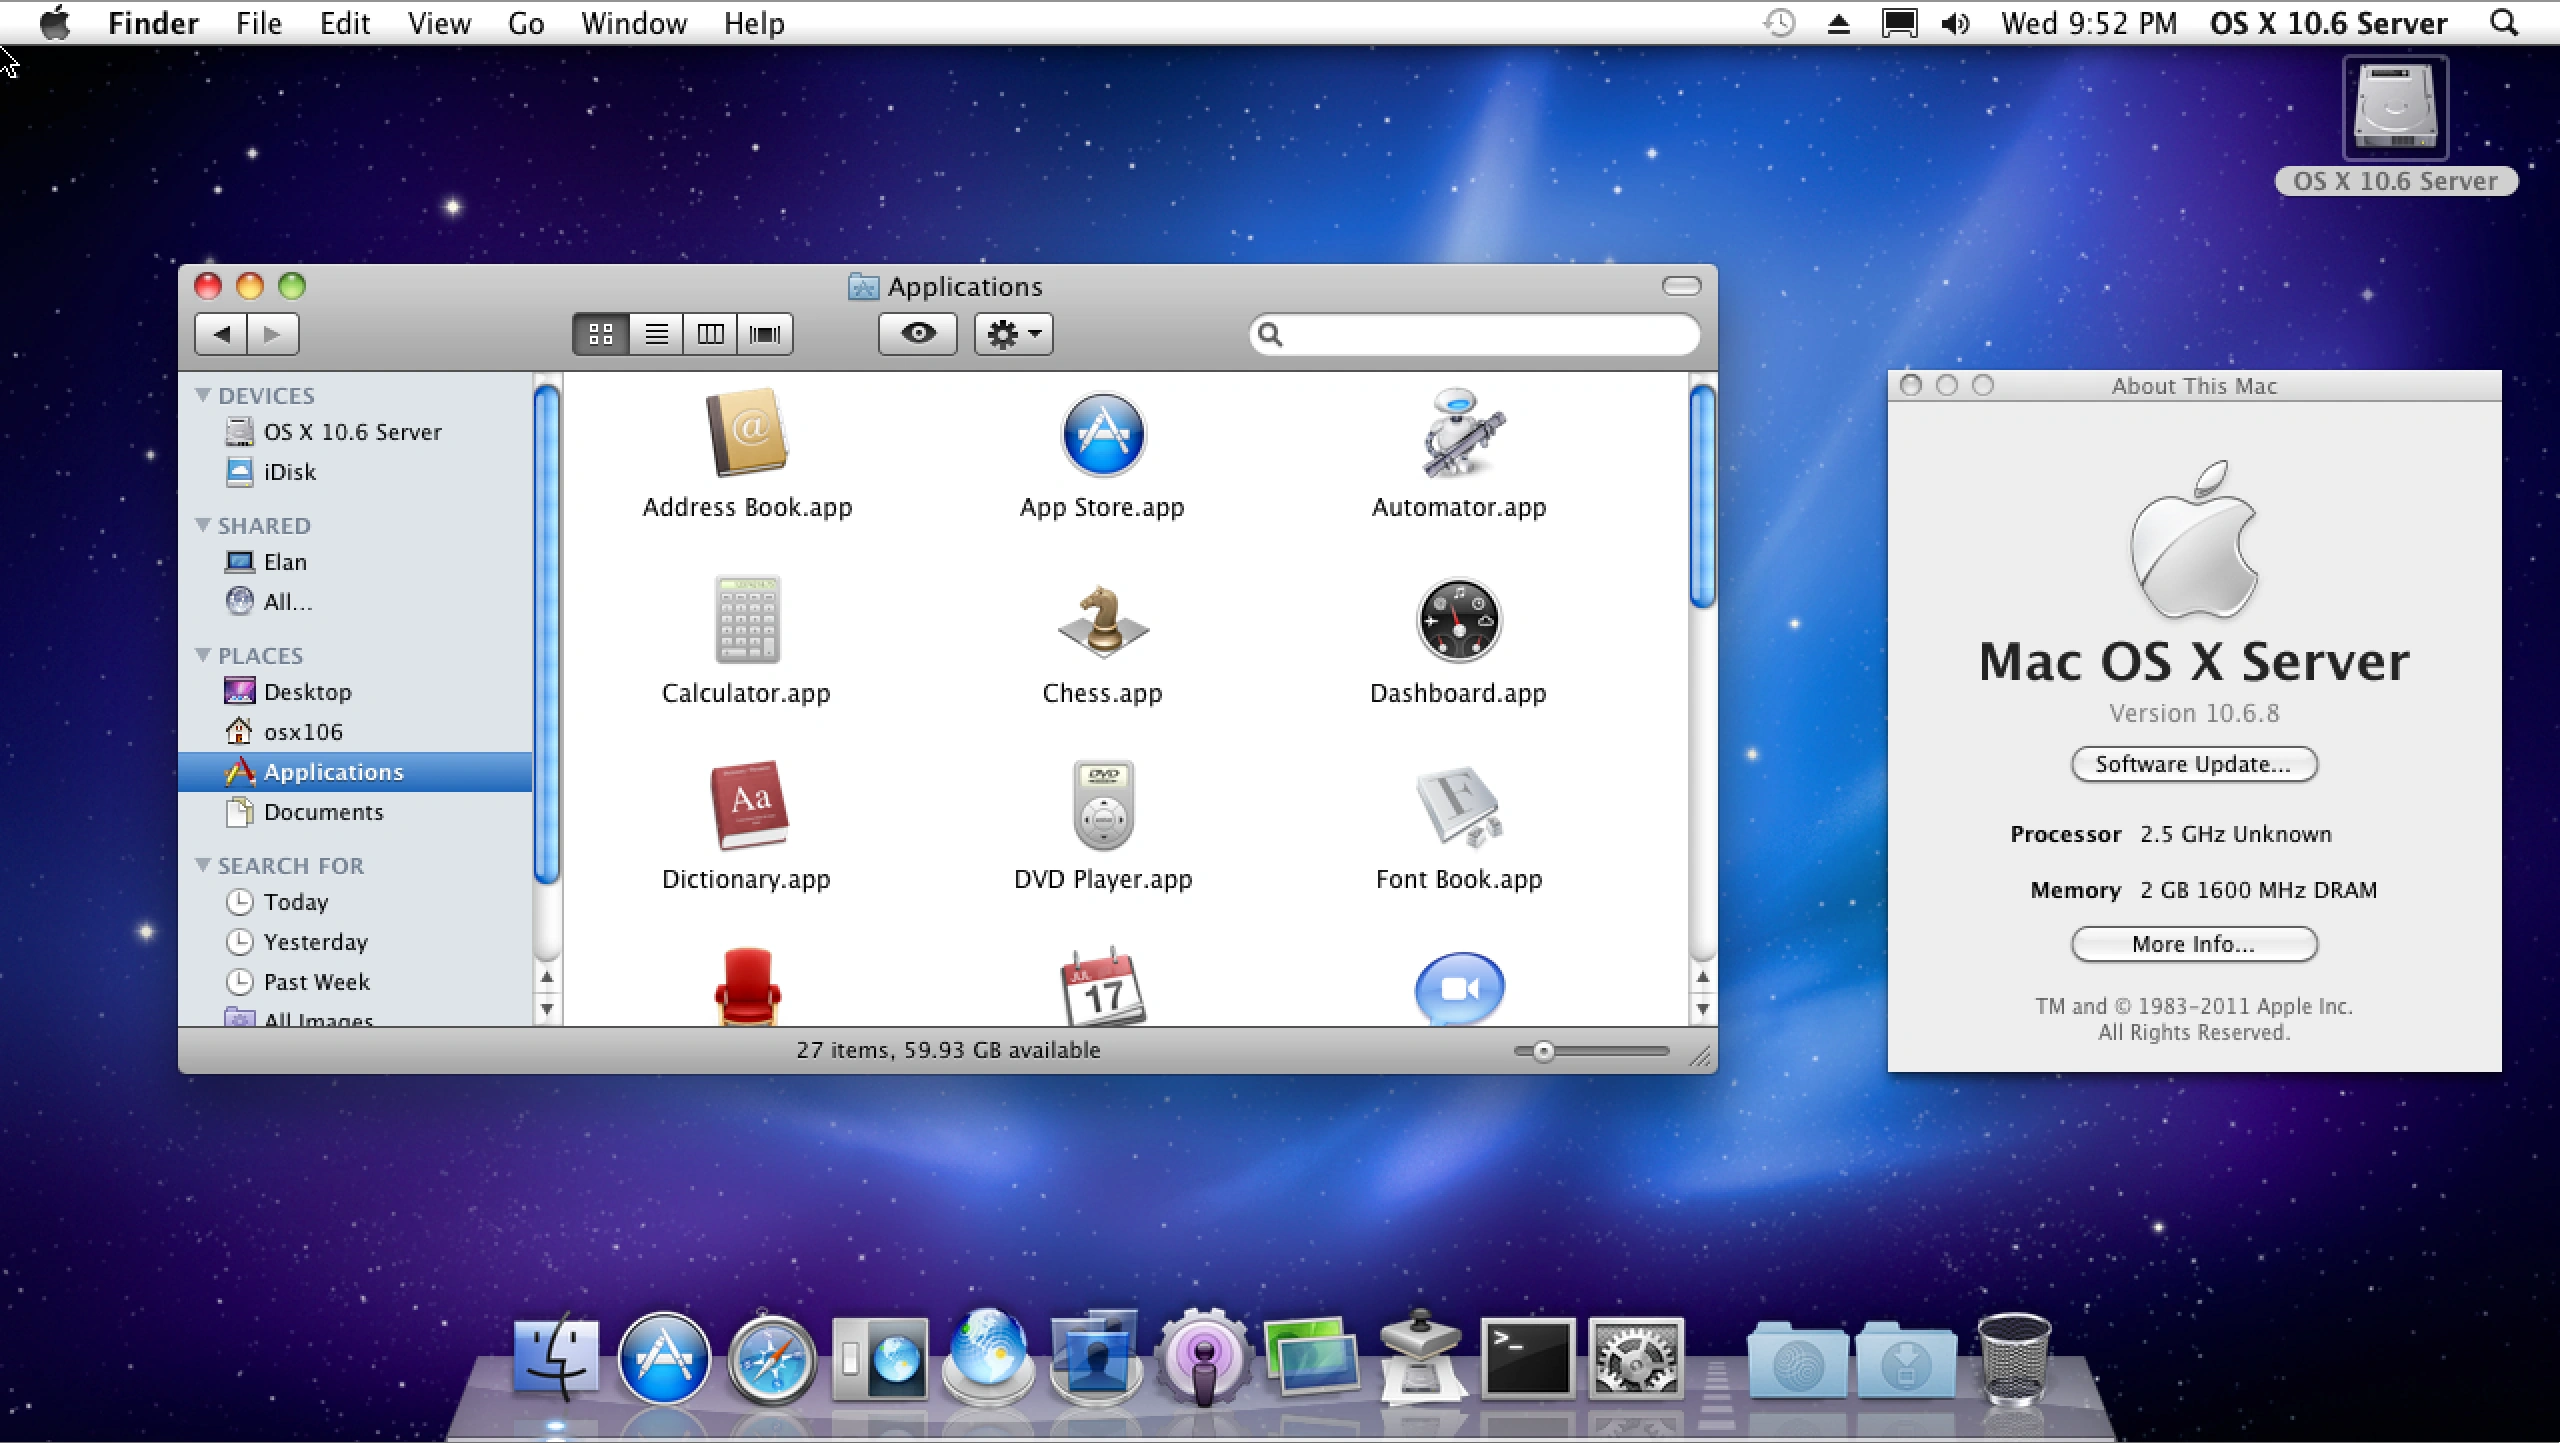The height and width of the screenshot is (1443, 2560).
Task: Switch Finder to column view
Action: (709, 334)
